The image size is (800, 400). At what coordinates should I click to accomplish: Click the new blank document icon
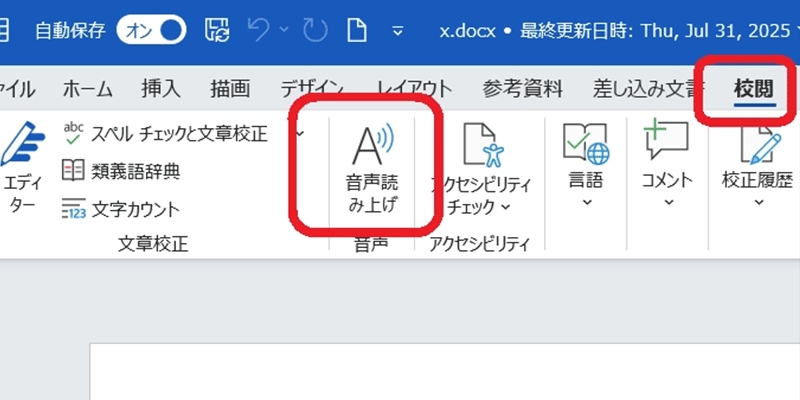[x=358, y=31]
